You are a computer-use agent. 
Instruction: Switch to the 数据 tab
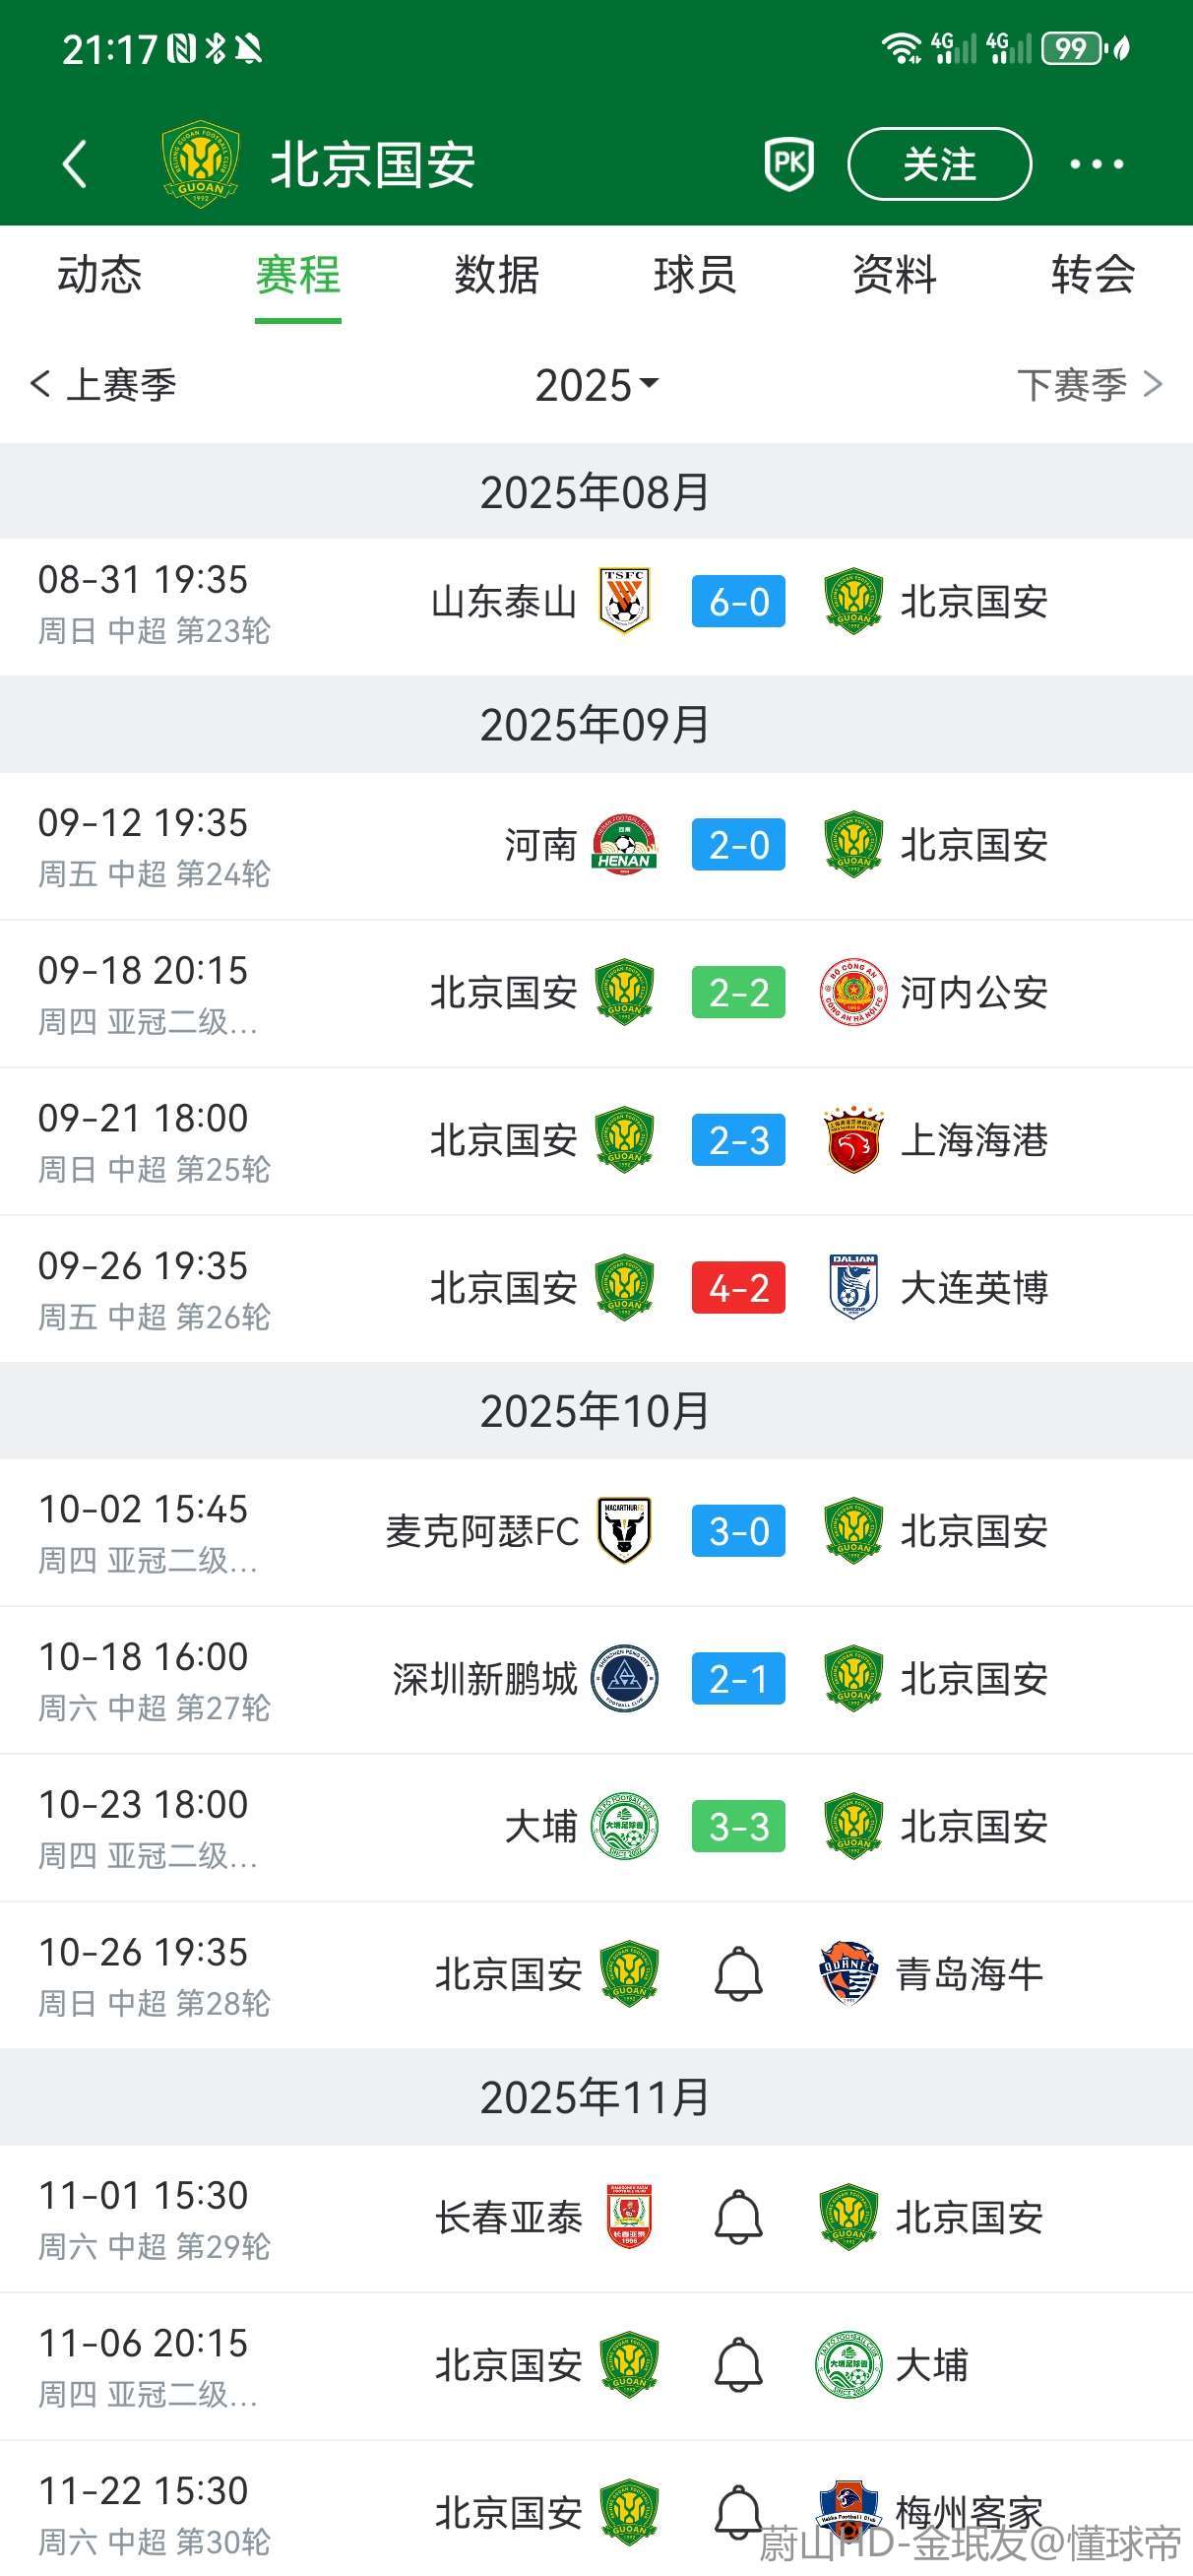click(x=496, y=275)
